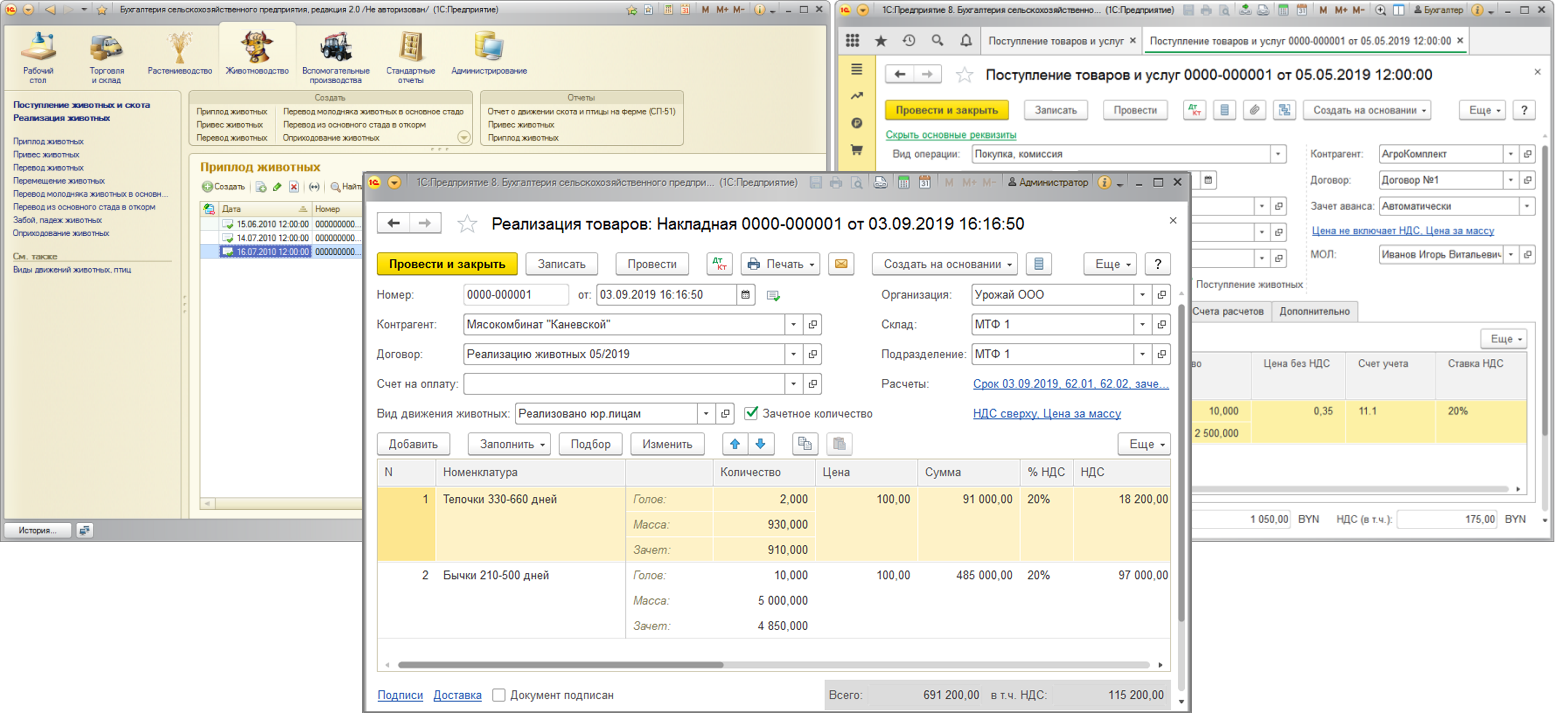
Task: Move row up with blue up arrow
Action: pyautogui.click(x=736, y=443)
